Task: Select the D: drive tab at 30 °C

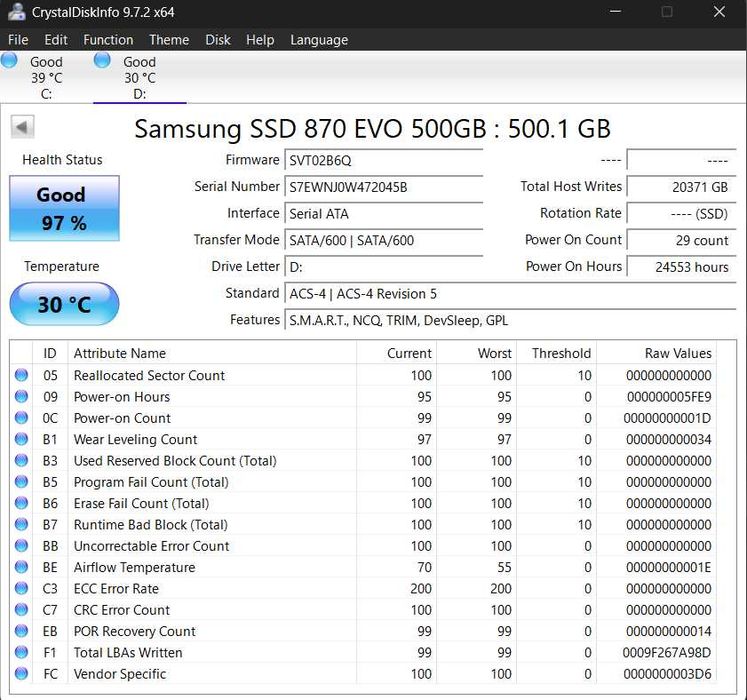Action: tap(140, 78)
